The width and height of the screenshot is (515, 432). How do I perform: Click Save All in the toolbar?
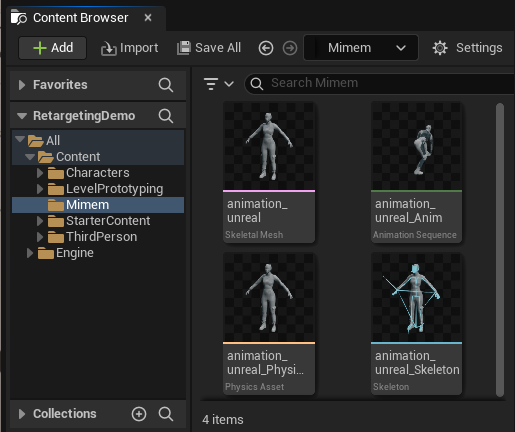coord(209,48)
